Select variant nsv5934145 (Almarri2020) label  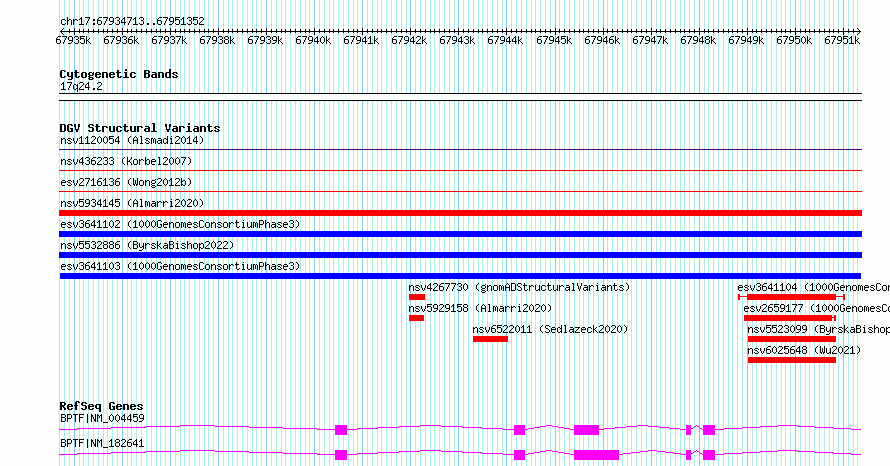click(x=132, y=203)
